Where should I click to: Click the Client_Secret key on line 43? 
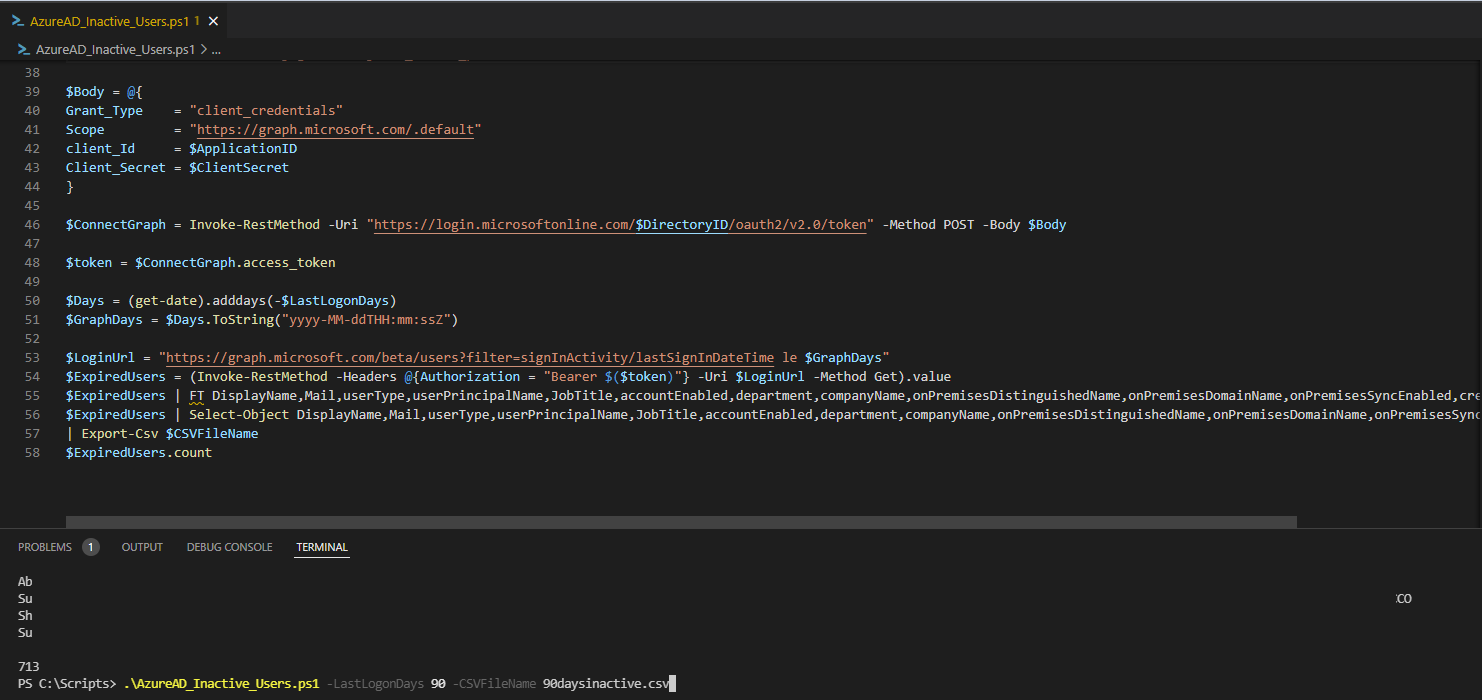coord(116,168)
